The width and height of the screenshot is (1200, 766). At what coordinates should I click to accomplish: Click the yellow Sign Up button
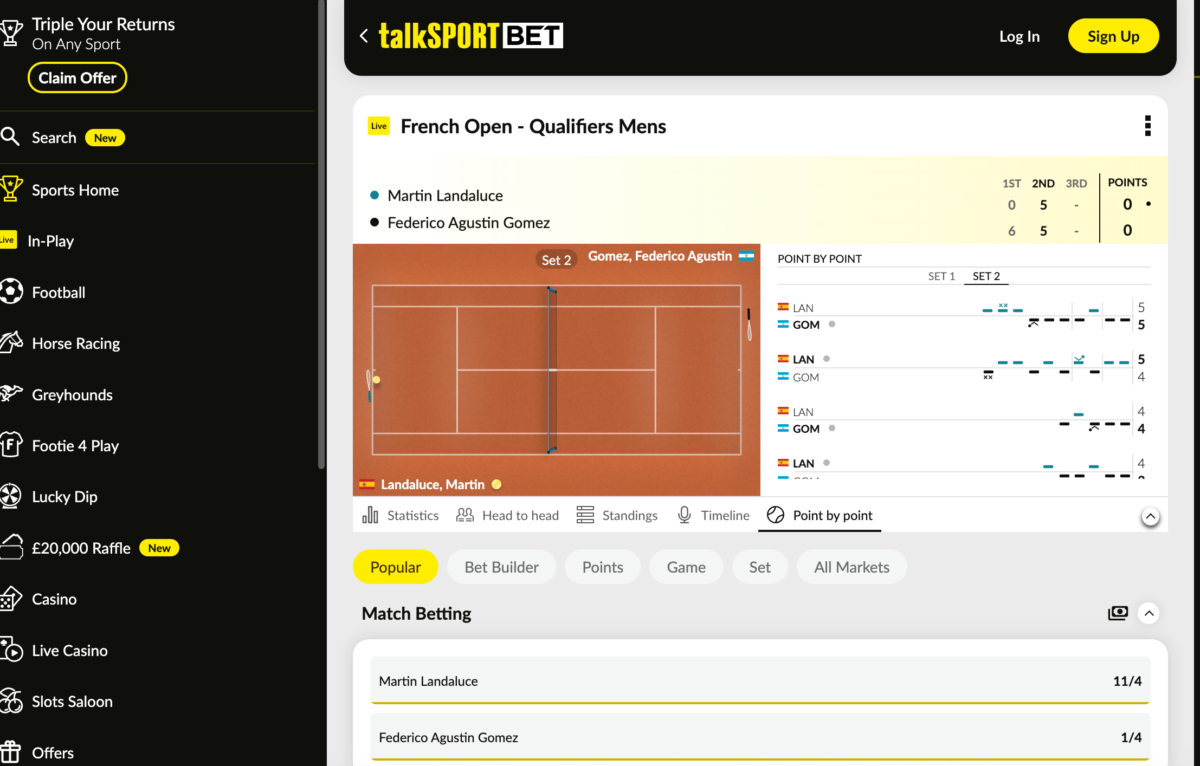tap(1113, 36)
